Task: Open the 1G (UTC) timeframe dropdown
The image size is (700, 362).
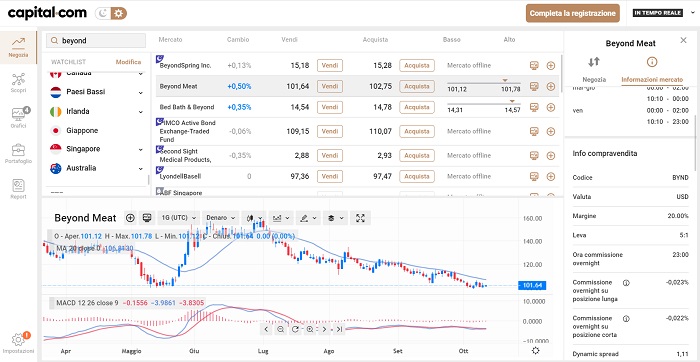Action: [x=179, y=218]
